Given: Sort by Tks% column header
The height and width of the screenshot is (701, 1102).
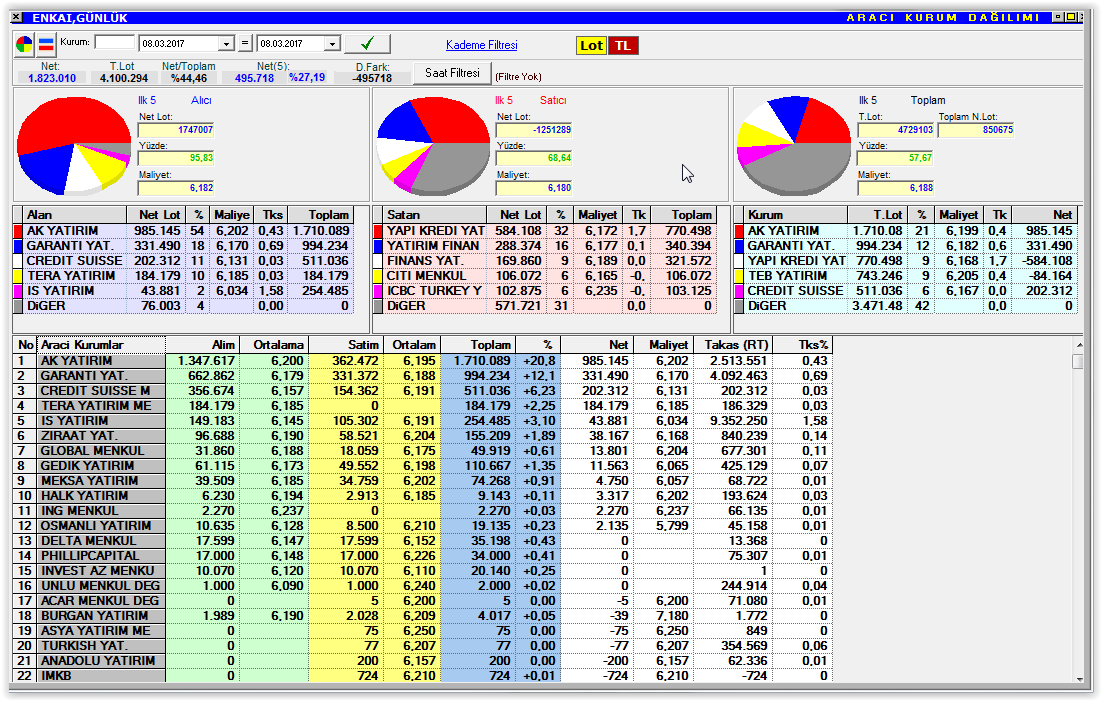Looking at the screenshot, I should [803, 345].
